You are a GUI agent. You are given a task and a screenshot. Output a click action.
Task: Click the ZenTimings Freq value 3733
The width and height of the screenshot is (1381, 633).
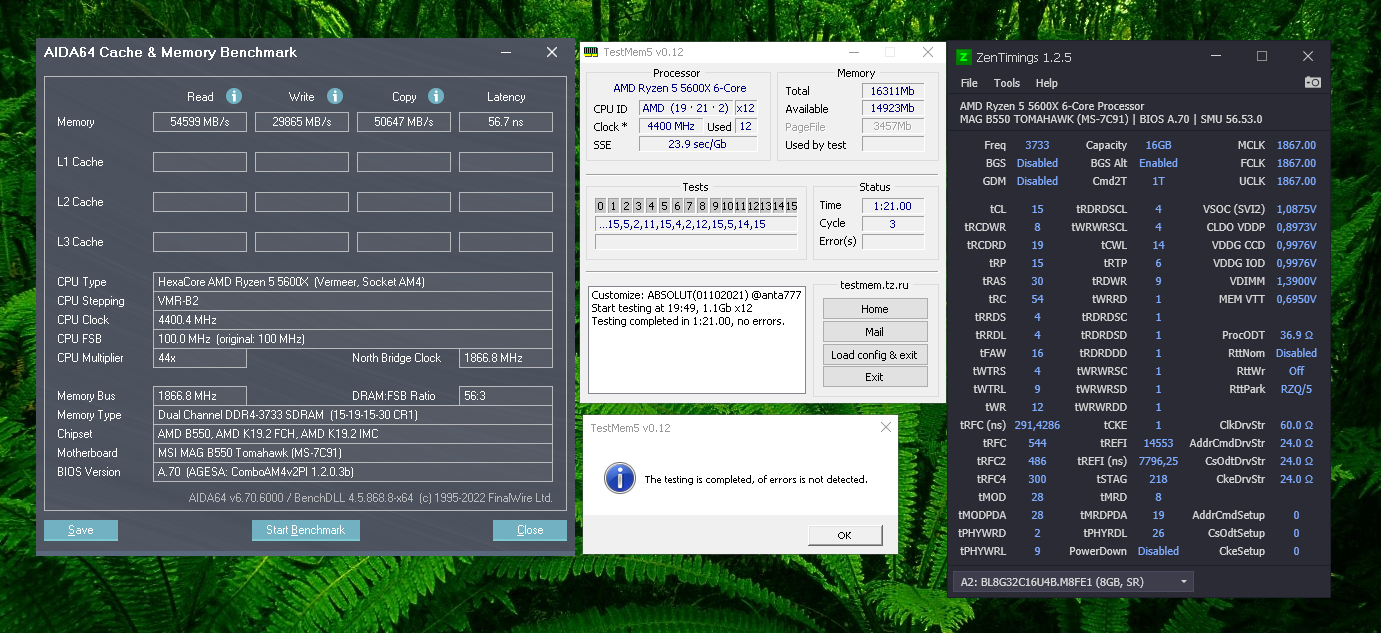(x=1037, y=145)
